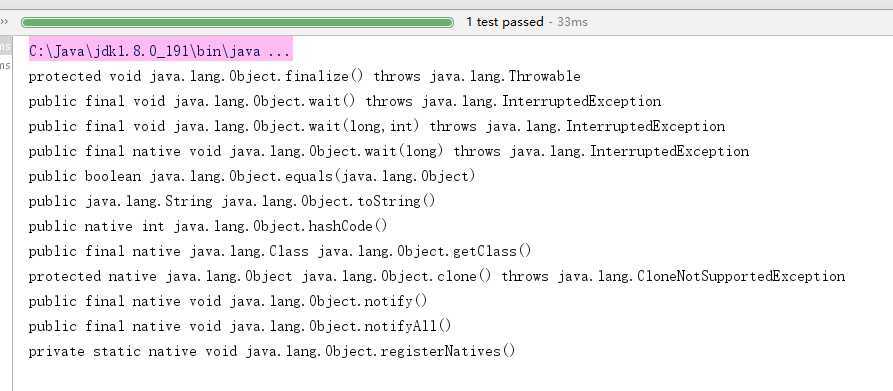The width and height of the screenshot is (893, 391).
Task: Select the second test row showing ms
Action: (x=5, y=65)
